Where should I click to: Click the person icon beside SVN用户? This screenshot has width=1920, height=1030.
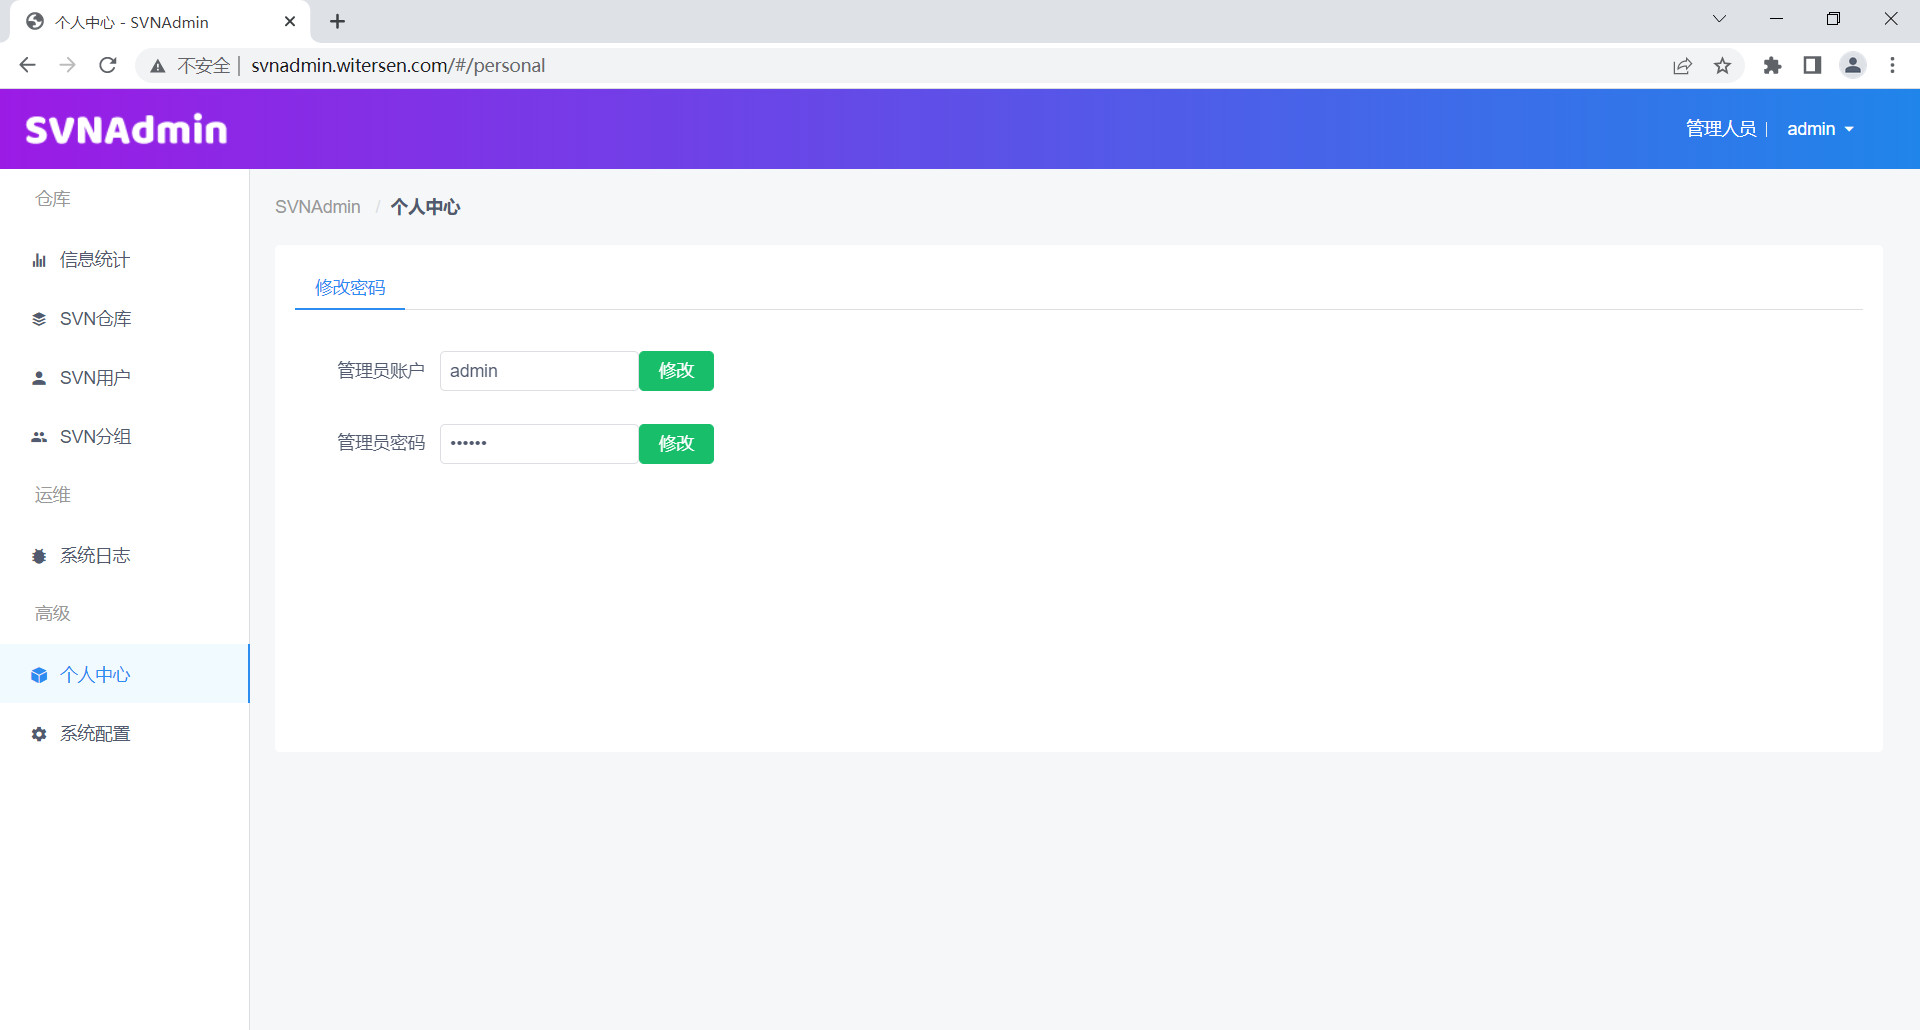click(39, 378)
